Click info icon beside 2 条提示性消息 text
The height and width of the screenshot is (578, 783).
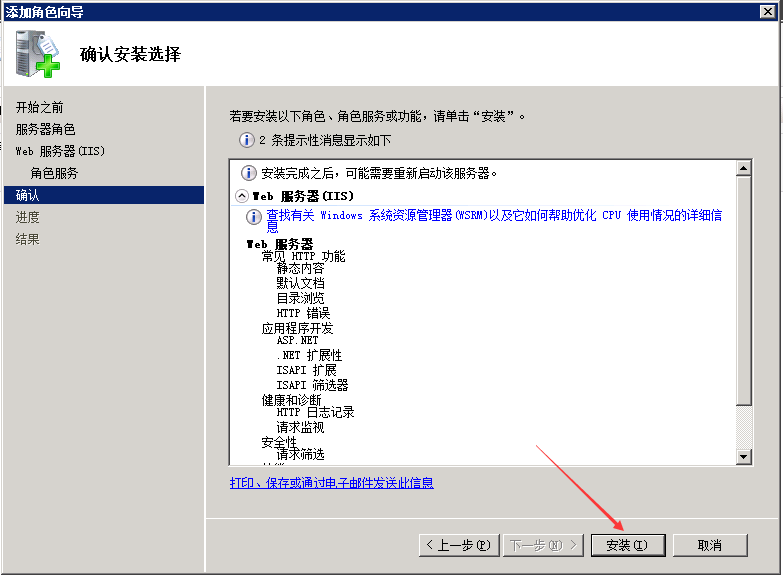click(246, 141)
